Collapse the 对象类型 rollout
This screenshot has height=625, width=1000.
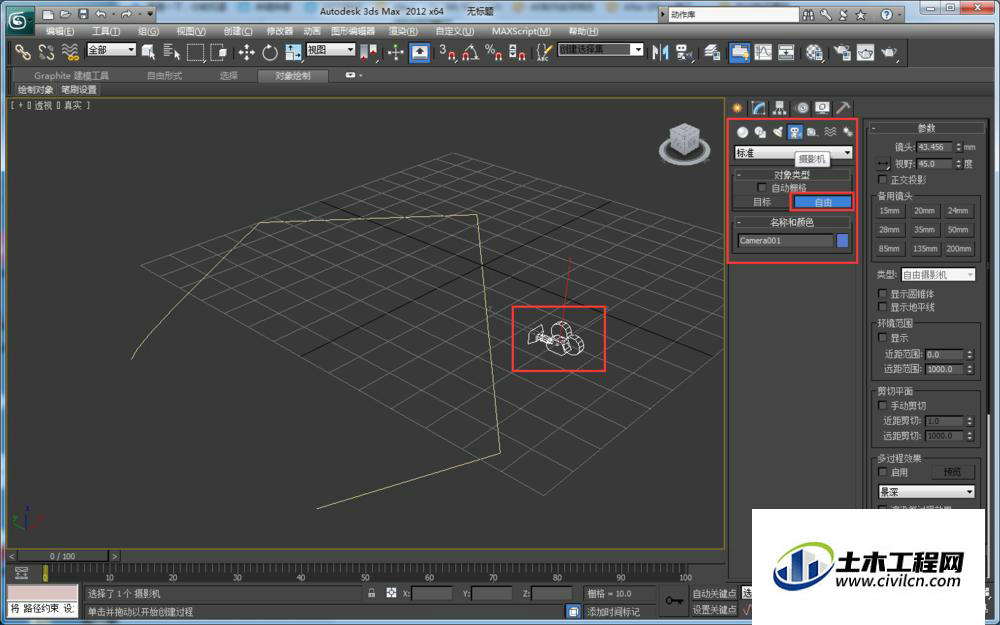792,174
